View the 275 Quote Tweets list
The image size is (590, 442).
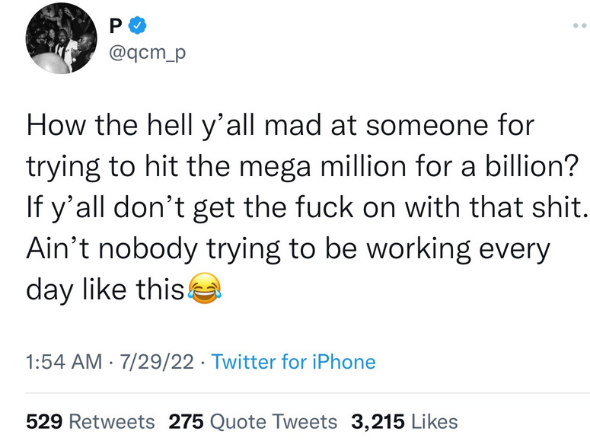(x=252, y=421)
